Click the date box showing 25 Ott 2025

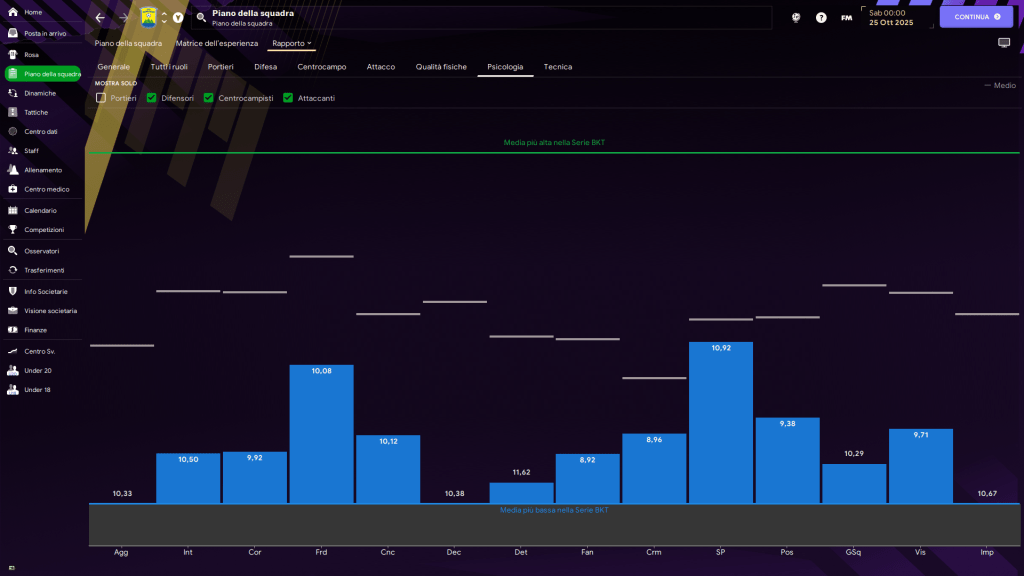[892, 17]
